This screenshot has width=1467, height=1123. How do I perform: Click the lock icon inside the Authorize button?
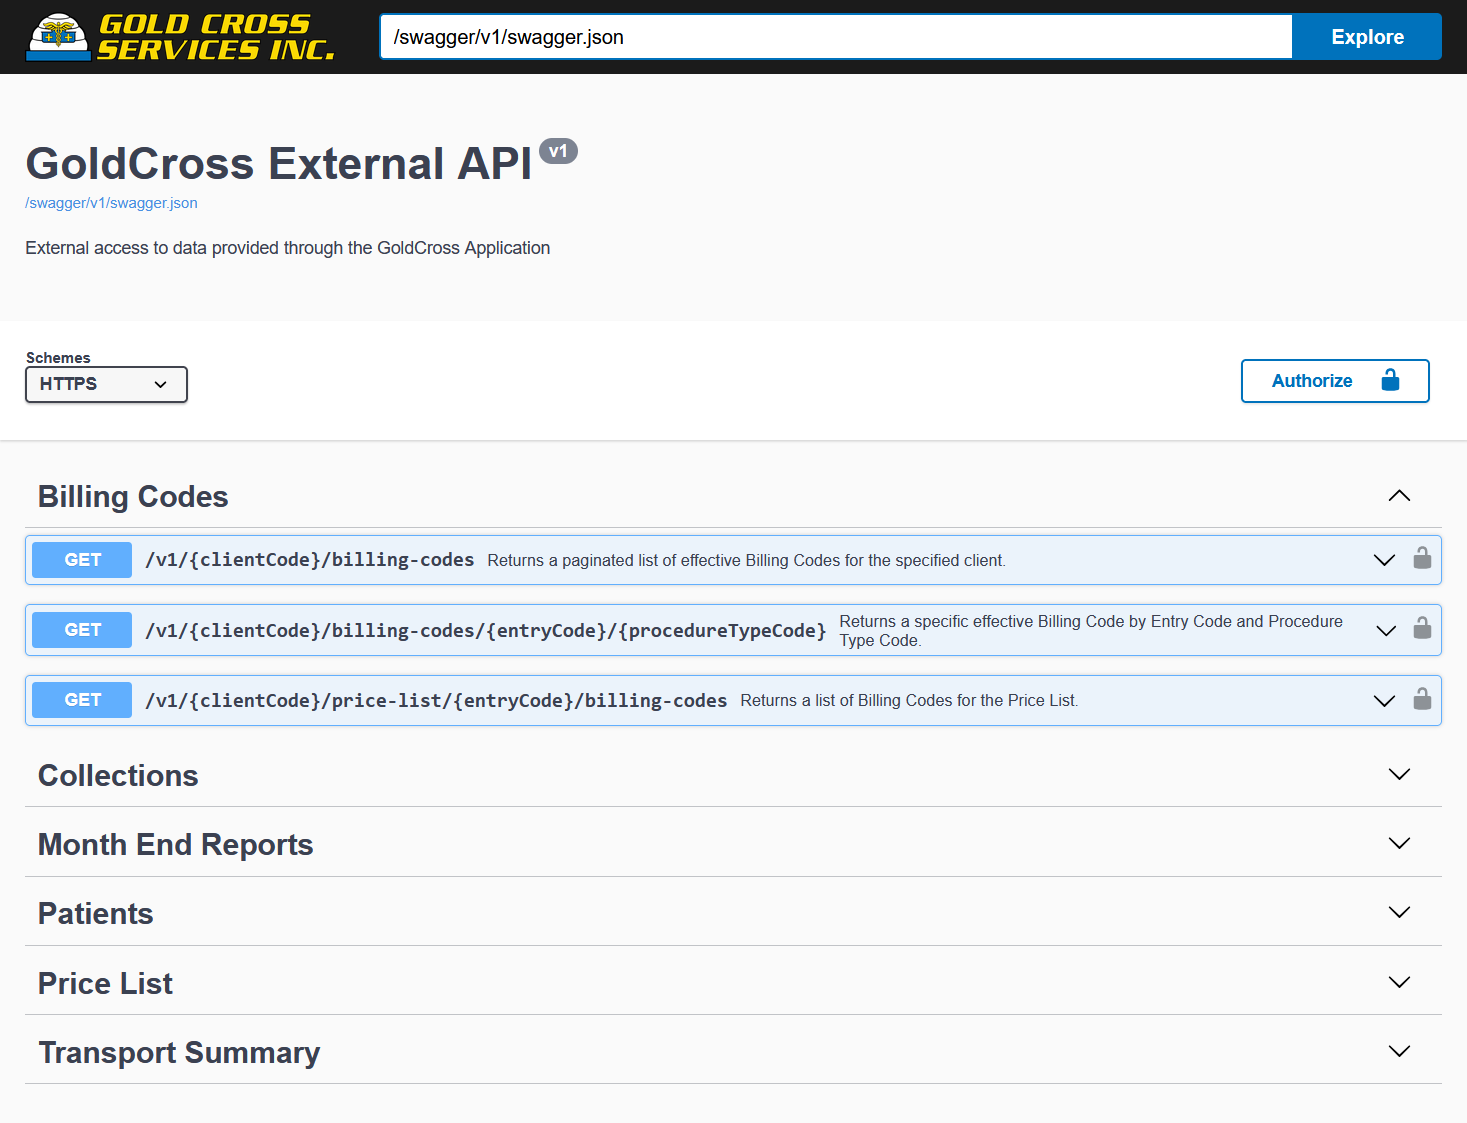click(x=1390, y=381)
